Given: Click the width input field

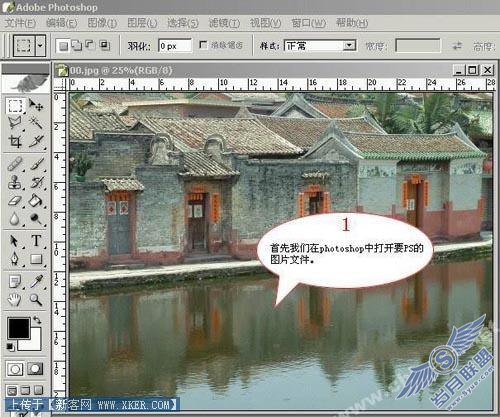Looking at the screenshot, I should [x=418, y=46].
